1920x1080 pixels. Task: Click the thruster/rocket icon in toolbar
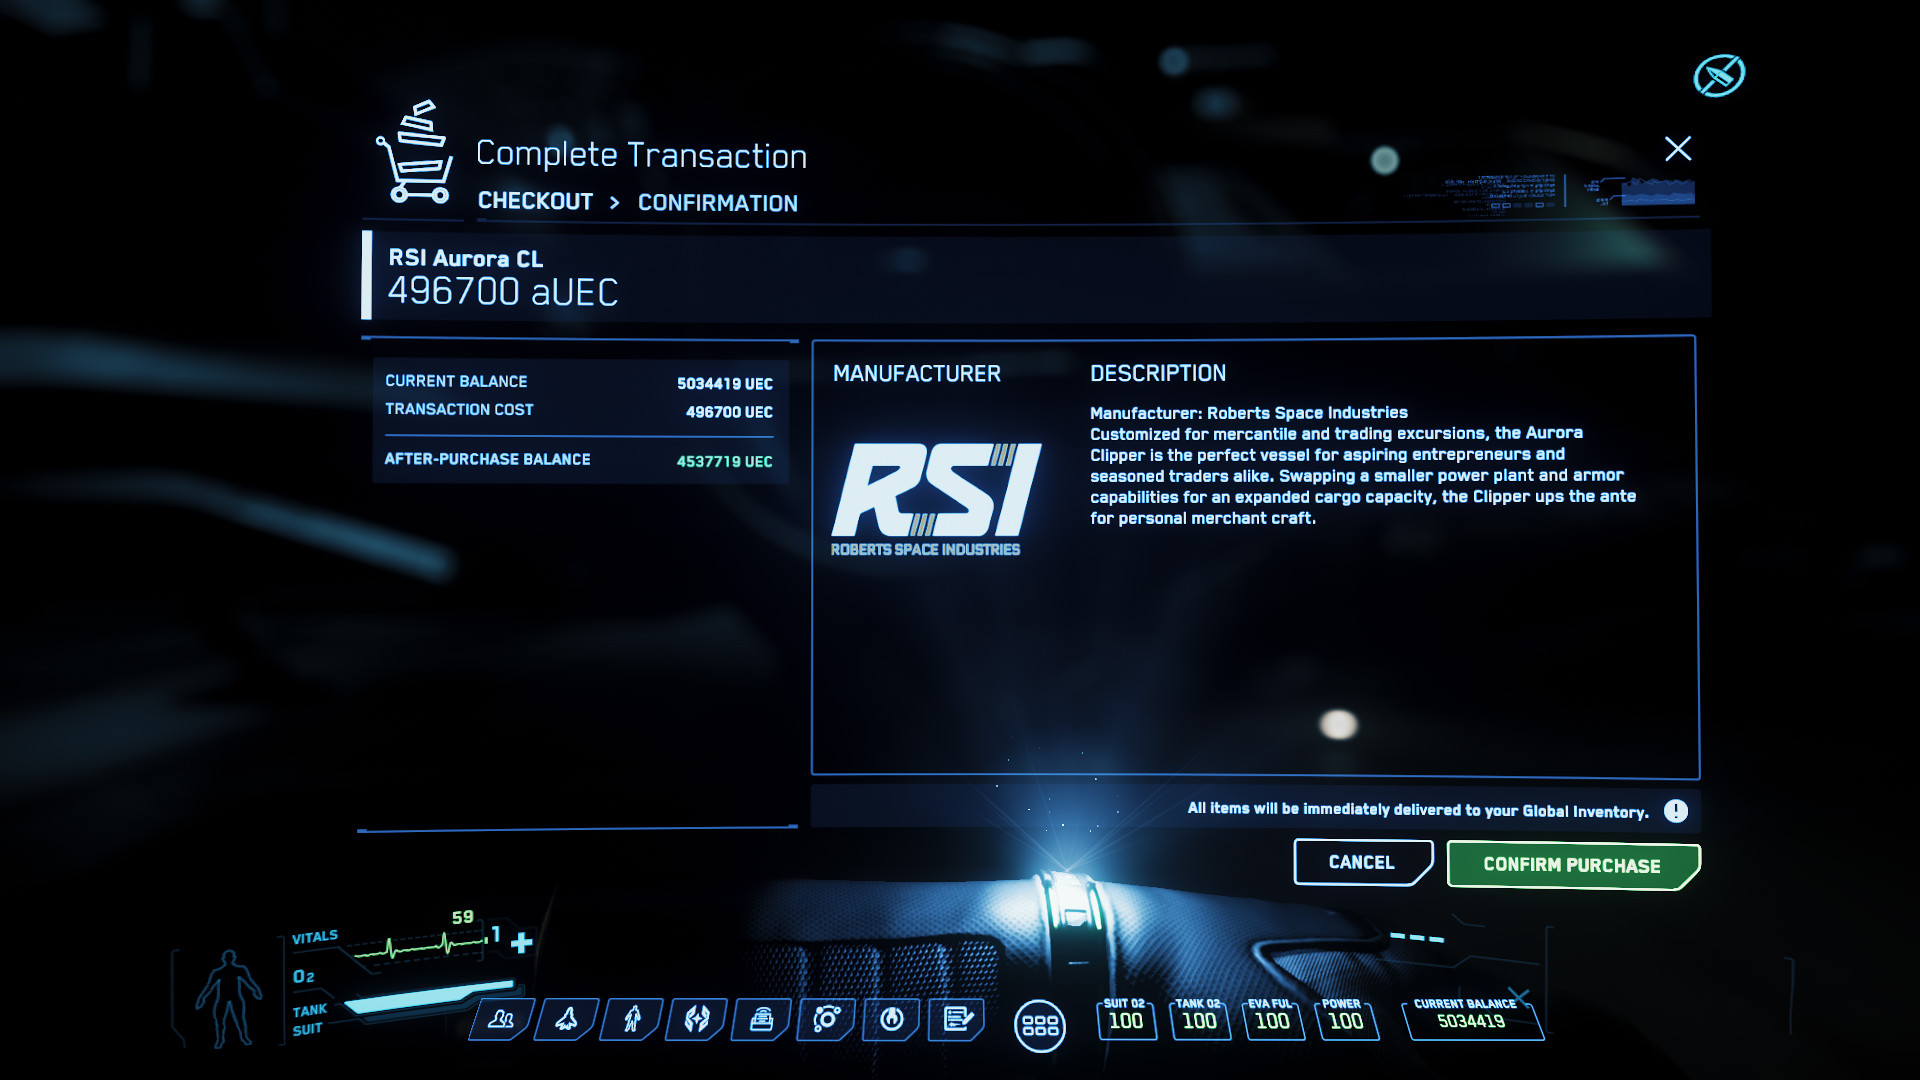click(567, 1018)
